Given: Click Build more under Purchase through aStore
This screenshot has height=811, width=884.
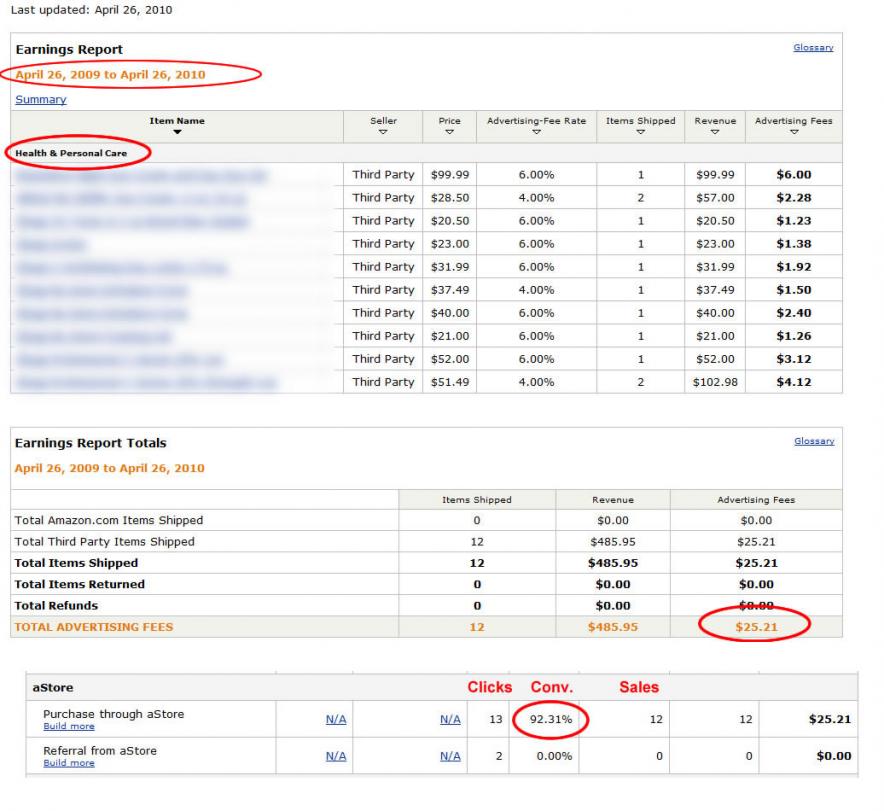Looking at the screenshot, I should click(69, 726).
